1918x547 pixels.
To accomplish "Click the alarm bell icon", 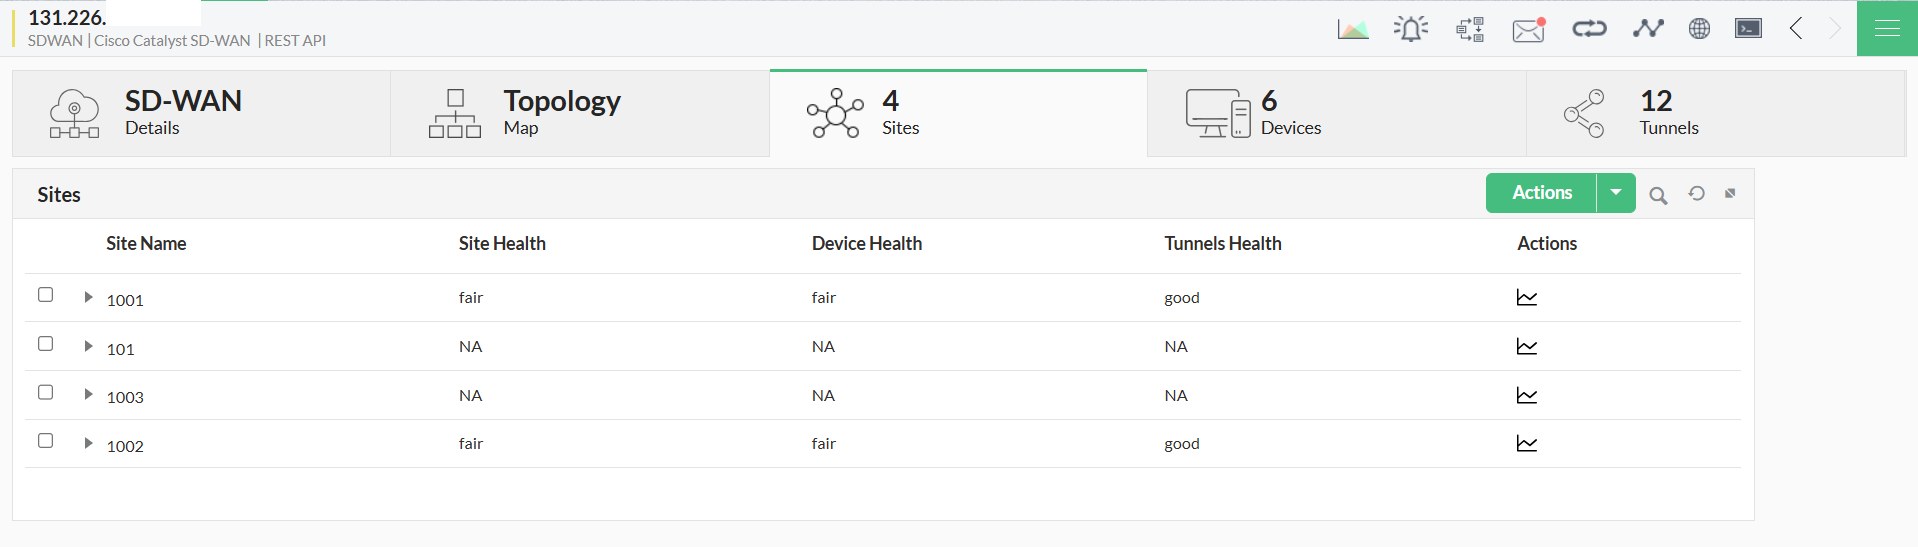I will [x=1410, y=29].
